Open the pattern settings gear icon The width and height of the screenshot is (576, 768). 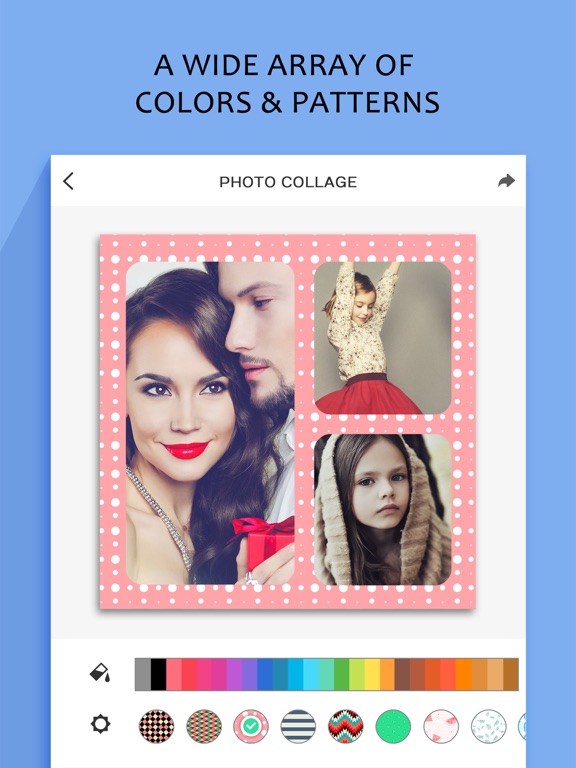pyautogui.click(x=100, y=724)
